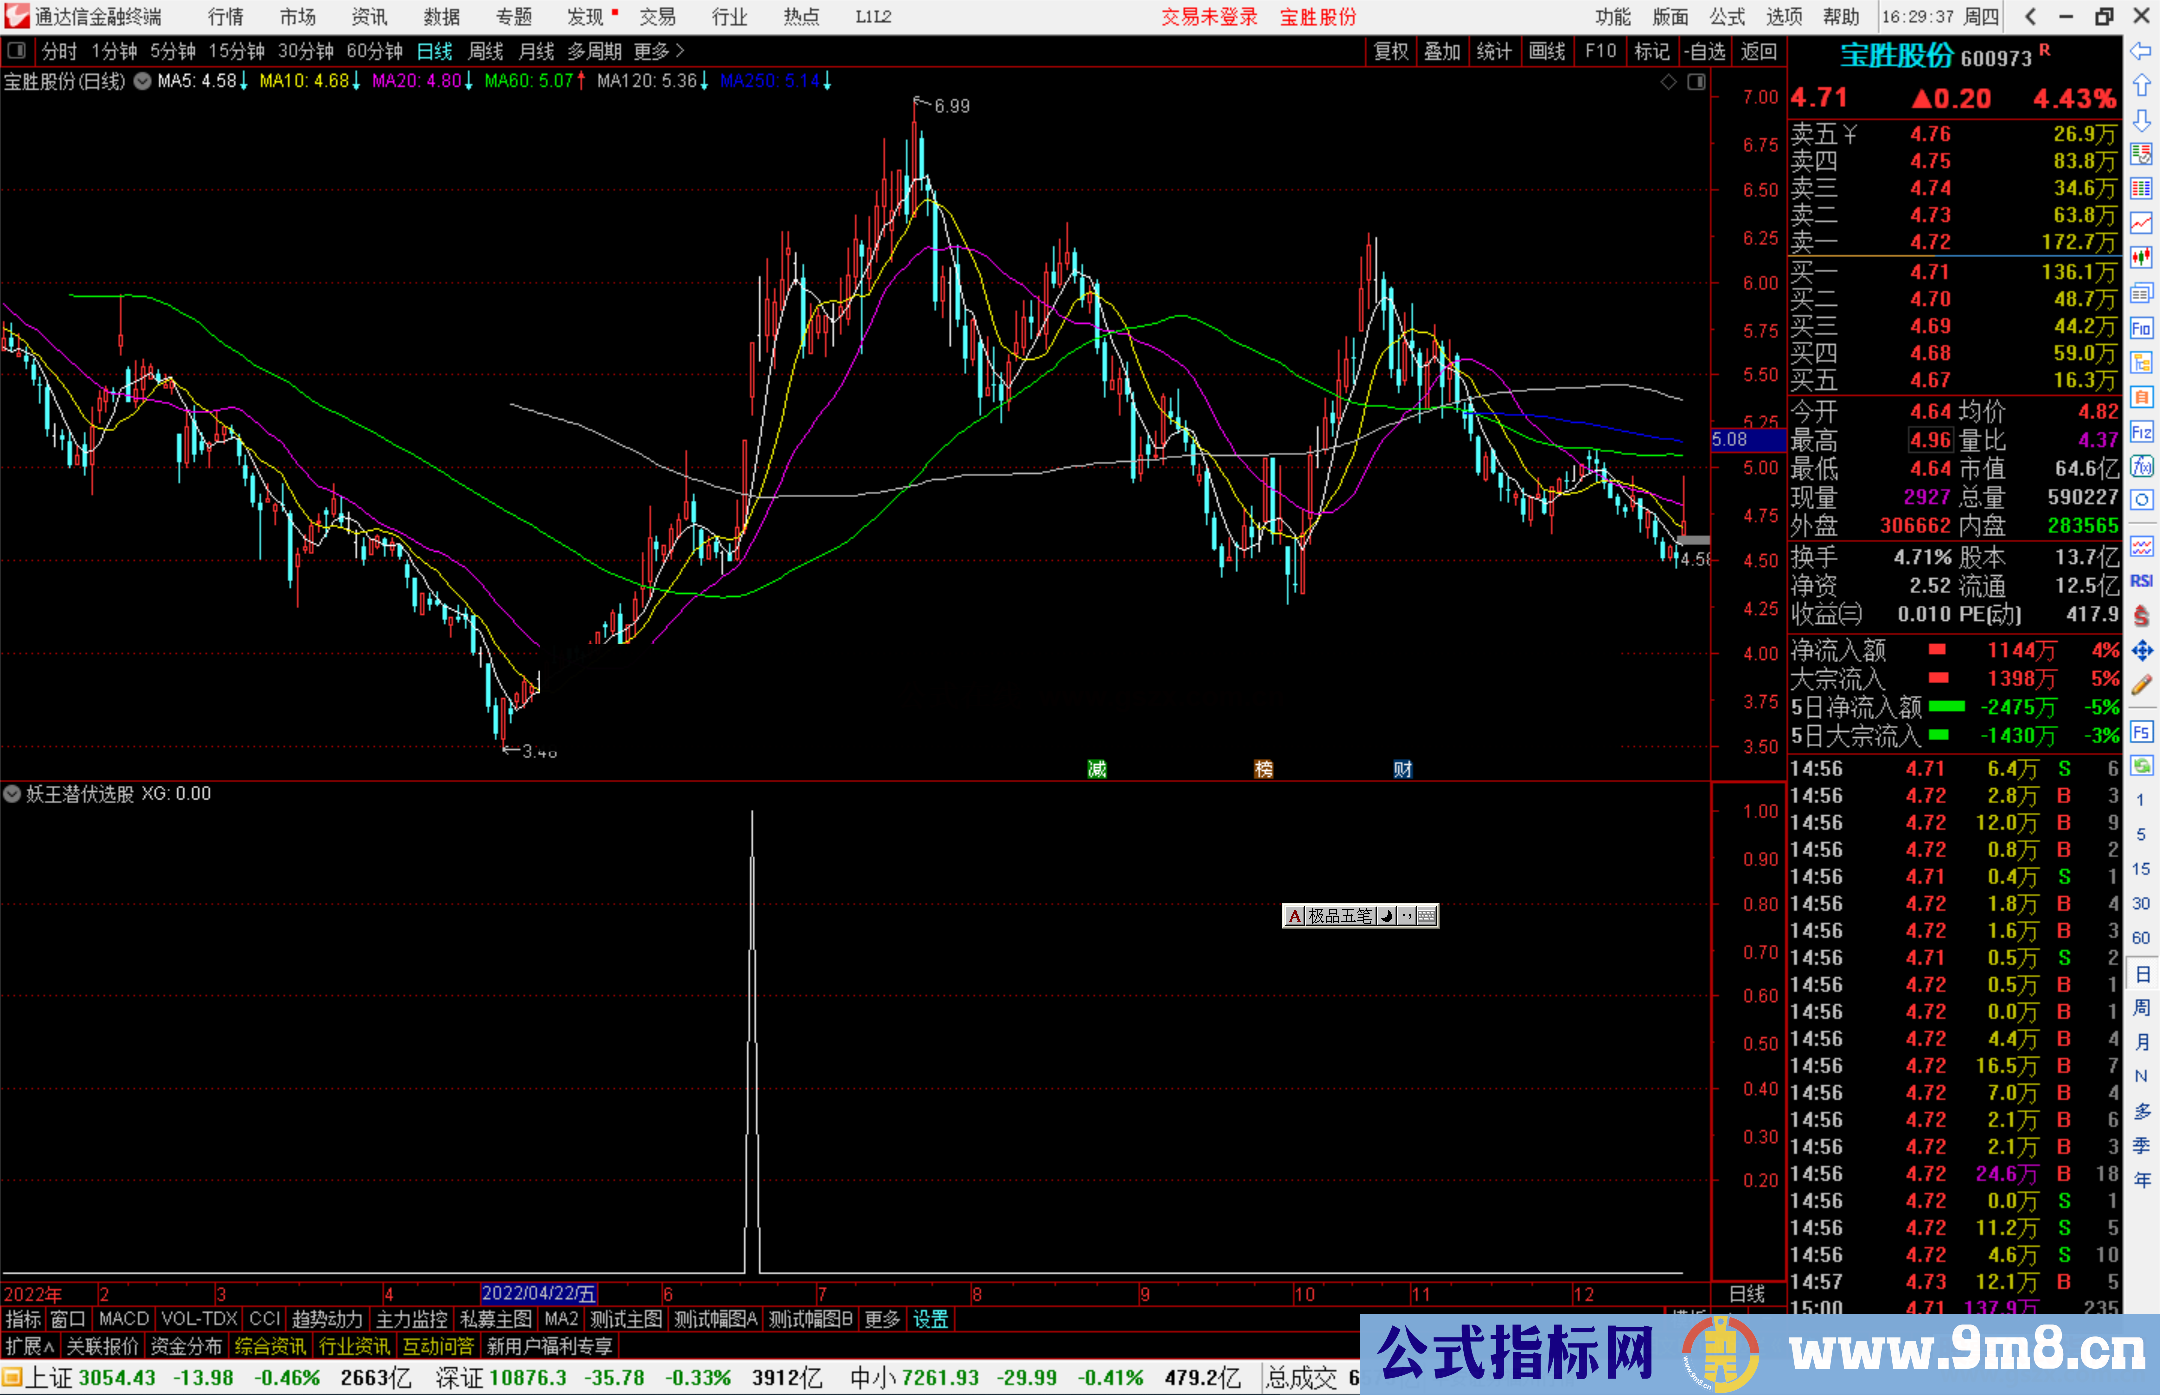2160x1395 pixels.
Task: Toggle the chart window icon near top-right of chart
Action: click(1696, 82)
